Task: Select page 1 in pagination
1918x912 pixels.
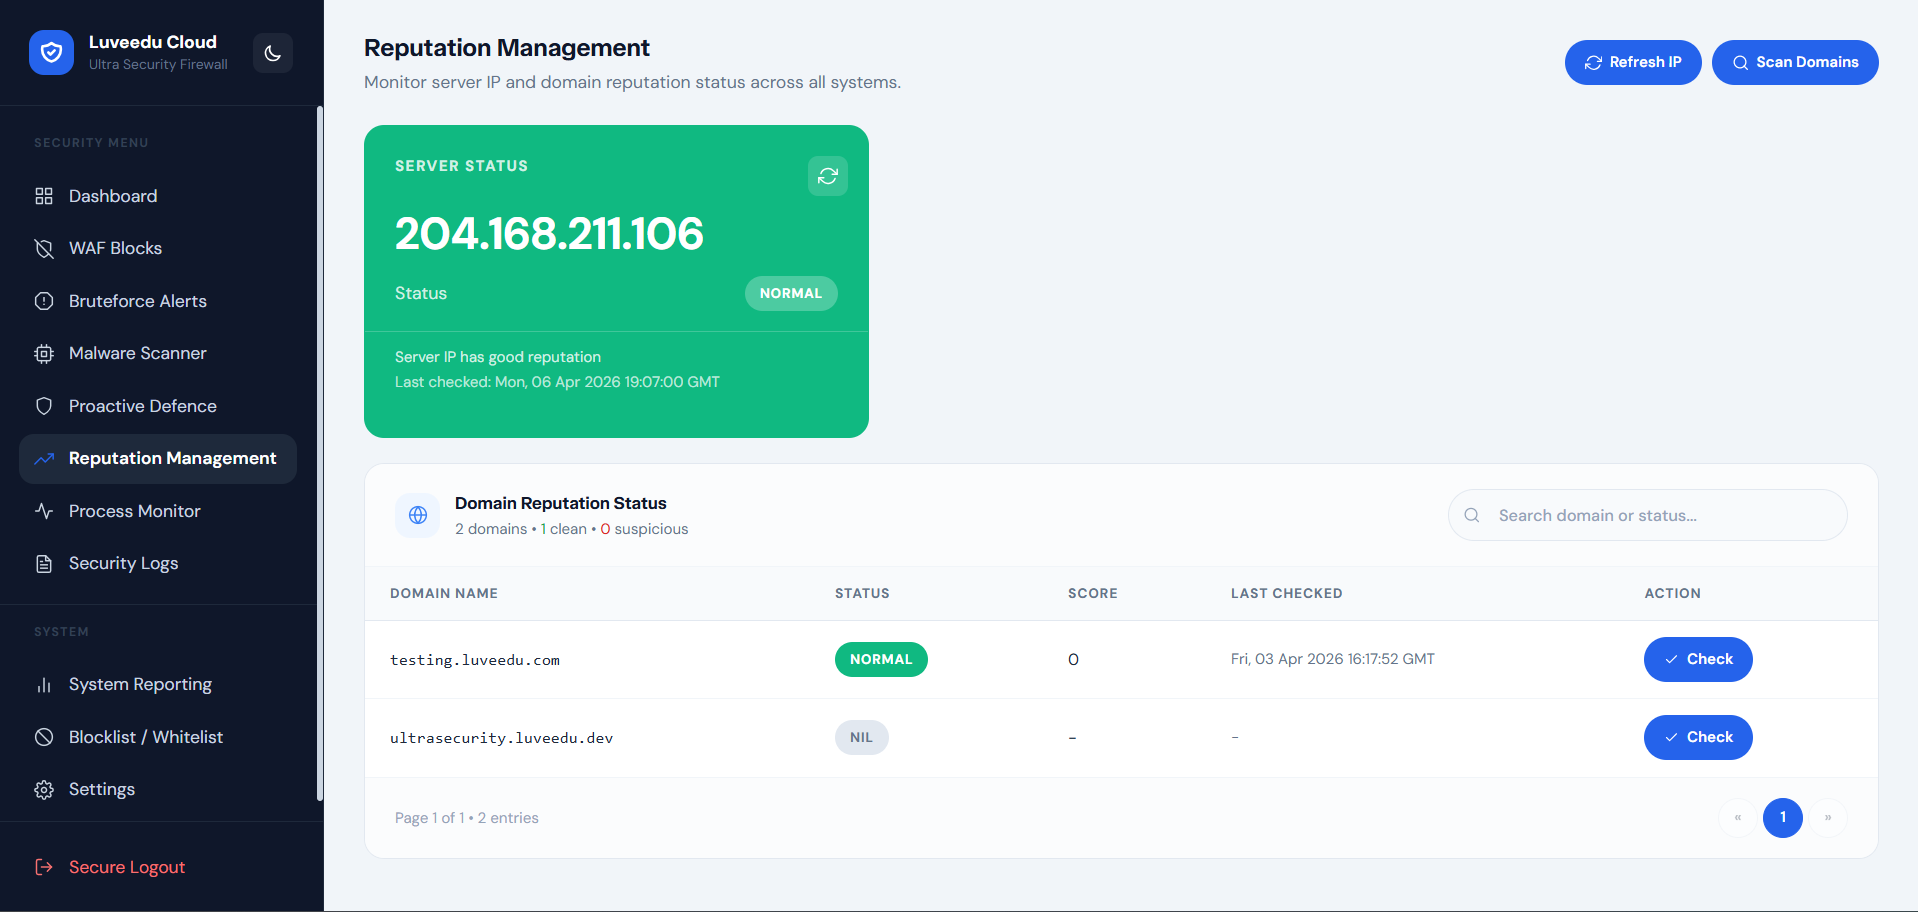Action: pos(1783,818)
